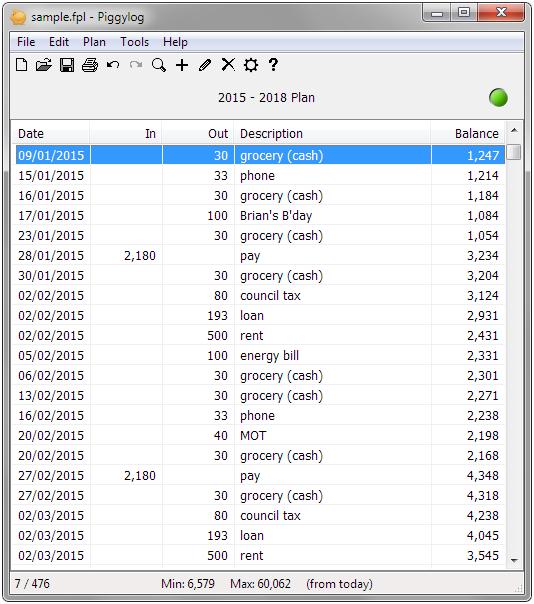Click the Out column header

pos(198,134)
